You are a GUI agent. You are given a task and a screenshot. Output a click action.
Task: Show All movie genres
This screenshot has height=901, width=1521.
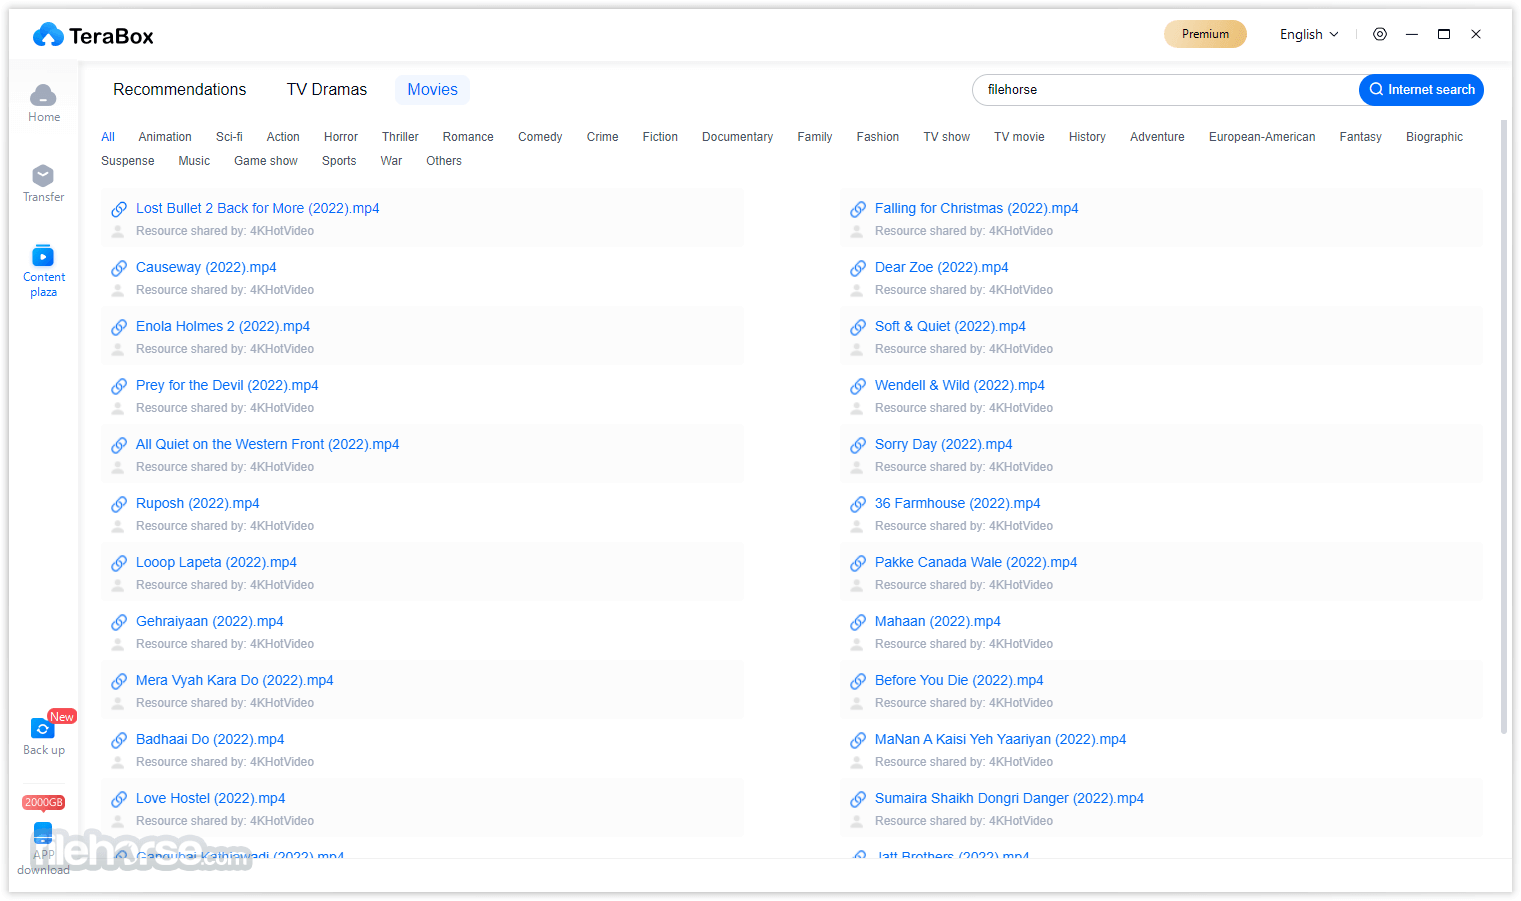[x=108, y=137]
